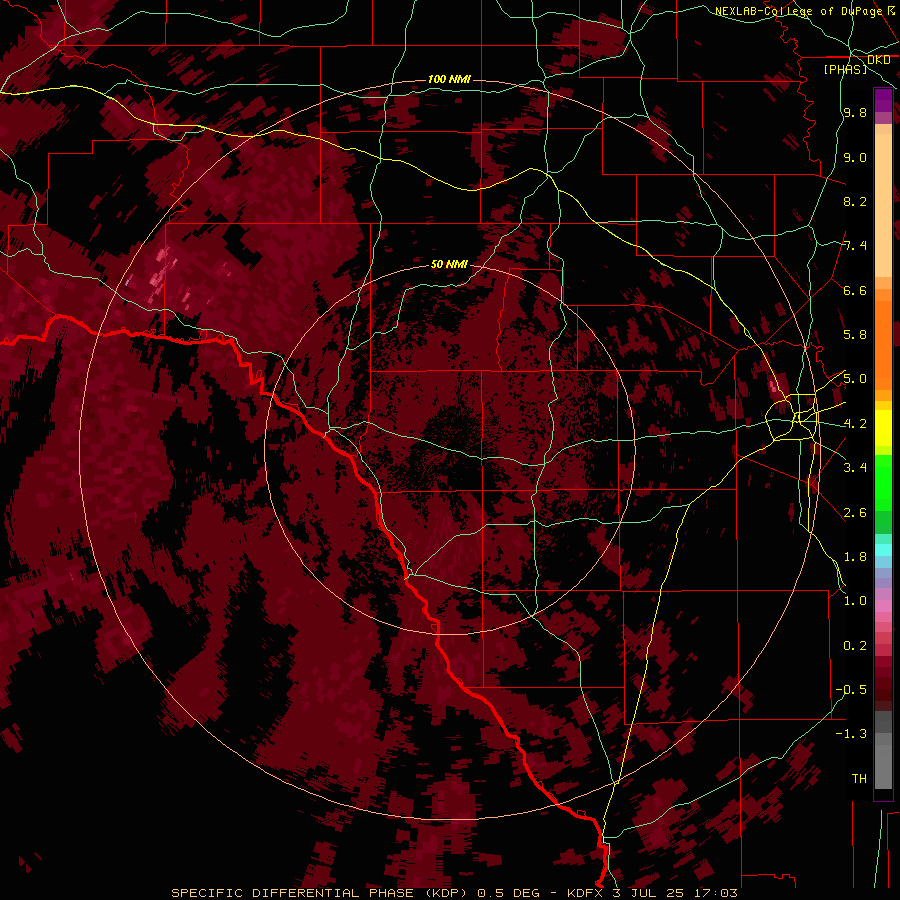Click the 2.6 value on color scale
900x900 pixels.
pyautogui.click(x=855, y=512)
